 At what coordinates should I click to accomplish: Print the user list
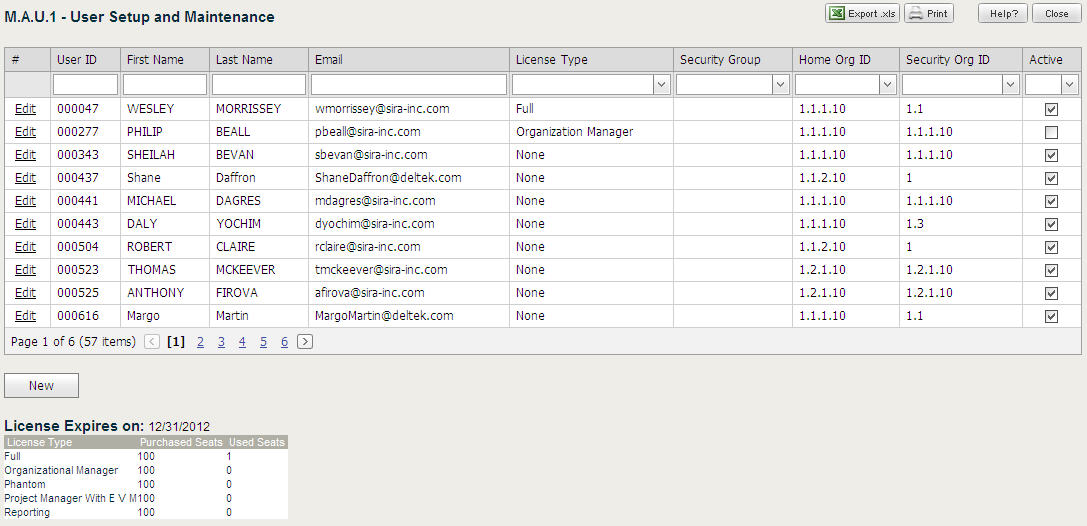(x=929, y=14)
